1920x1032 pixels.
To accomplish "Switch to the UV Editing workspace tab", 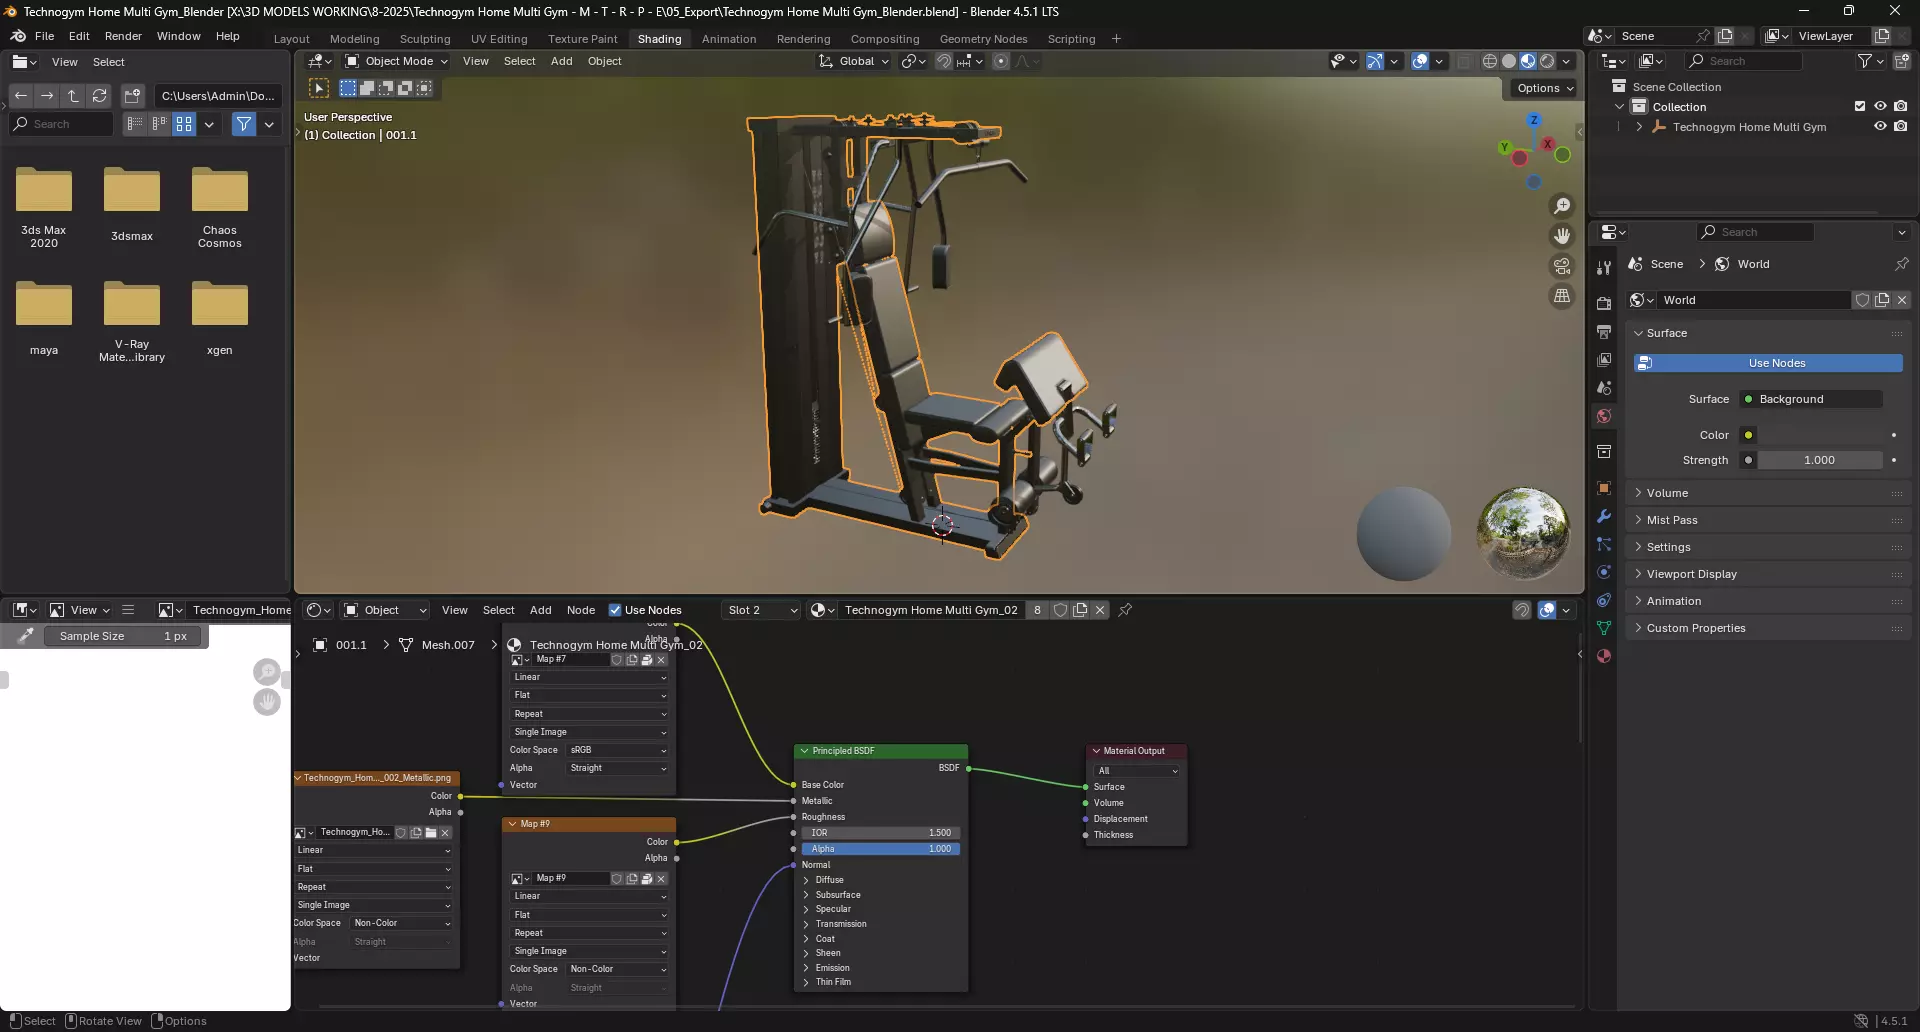I will pos(499,39).
